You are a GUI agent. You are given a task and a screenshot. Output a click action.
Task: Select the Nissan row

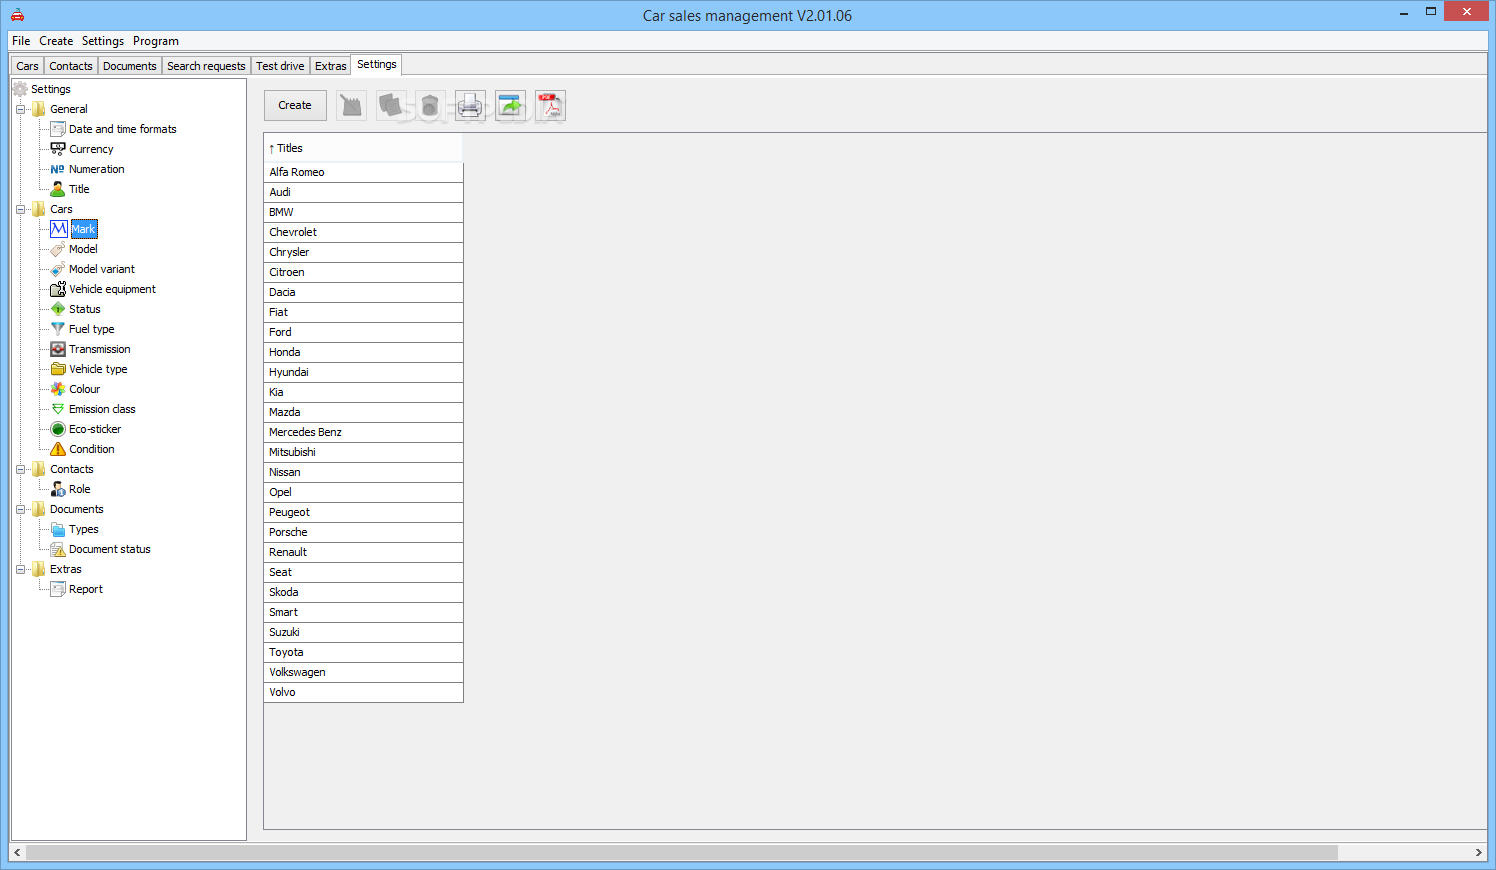coord(363,472)
